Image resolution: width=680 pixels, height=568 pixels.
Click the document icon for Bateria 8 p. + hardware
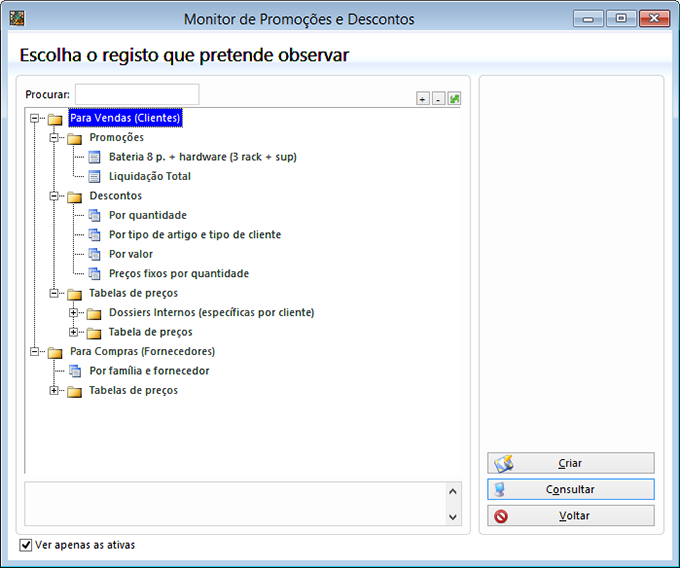click(94, 157)
